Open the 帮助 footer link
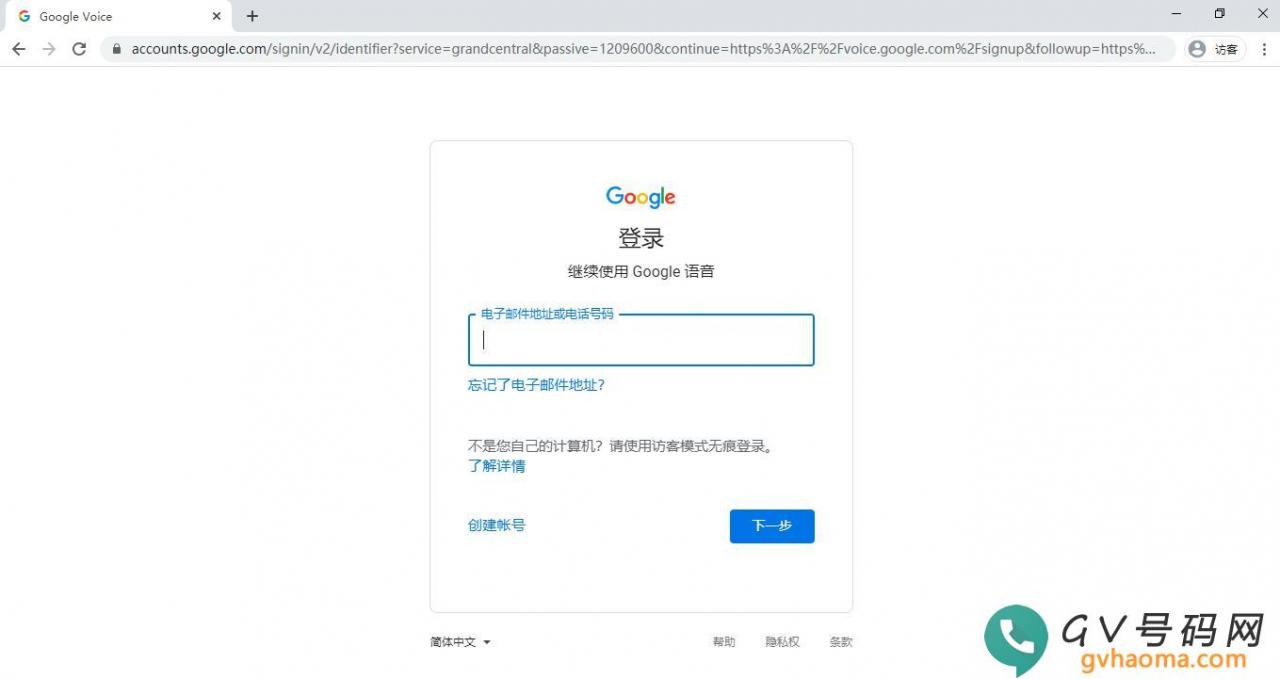 coord(724,642)
